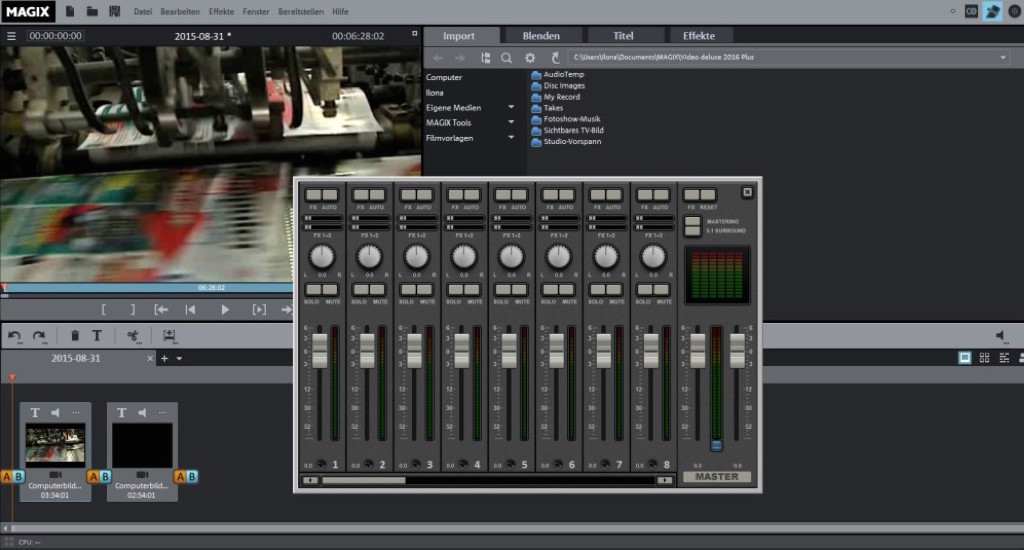Open a project via the folder icon
1024x550 pixels.
(92, 11)
